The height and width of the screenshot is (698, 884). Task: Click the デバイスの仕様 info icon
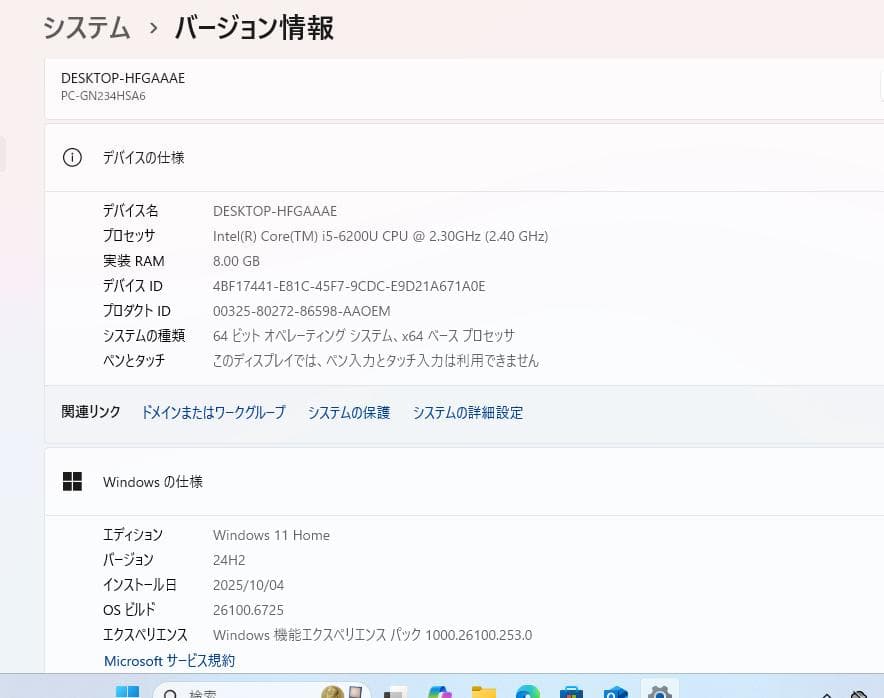tap(72, 157)
